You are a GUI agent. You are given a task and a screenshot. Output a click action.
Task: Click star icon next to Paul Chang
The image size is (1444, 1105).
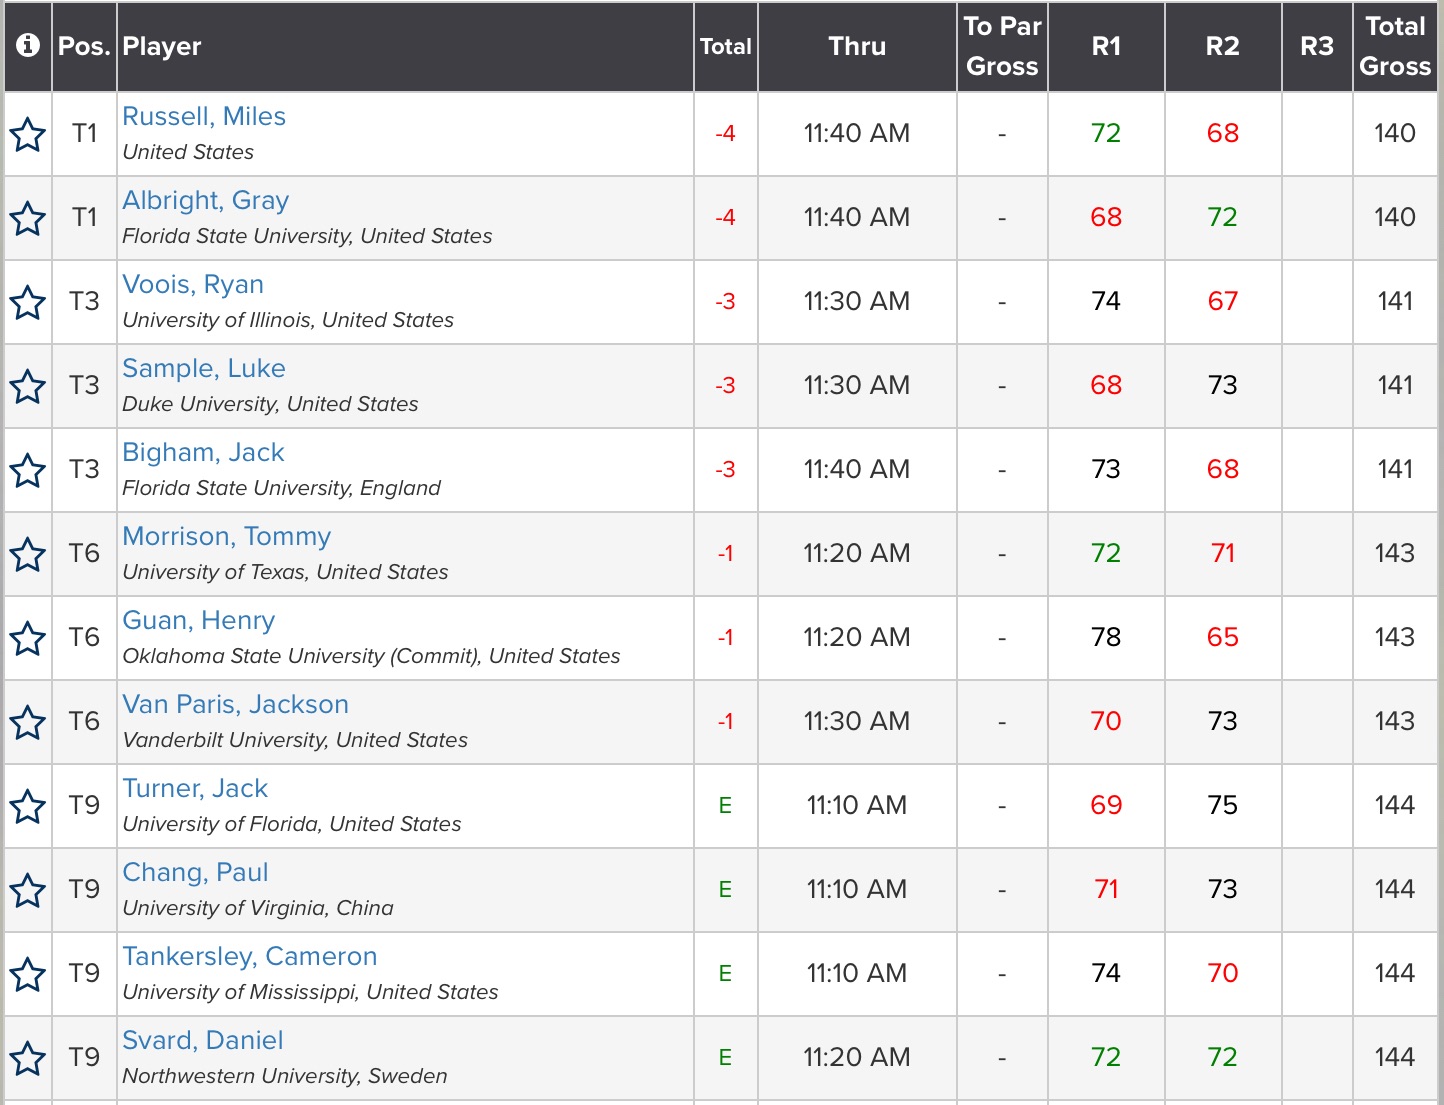click(28, 891)
